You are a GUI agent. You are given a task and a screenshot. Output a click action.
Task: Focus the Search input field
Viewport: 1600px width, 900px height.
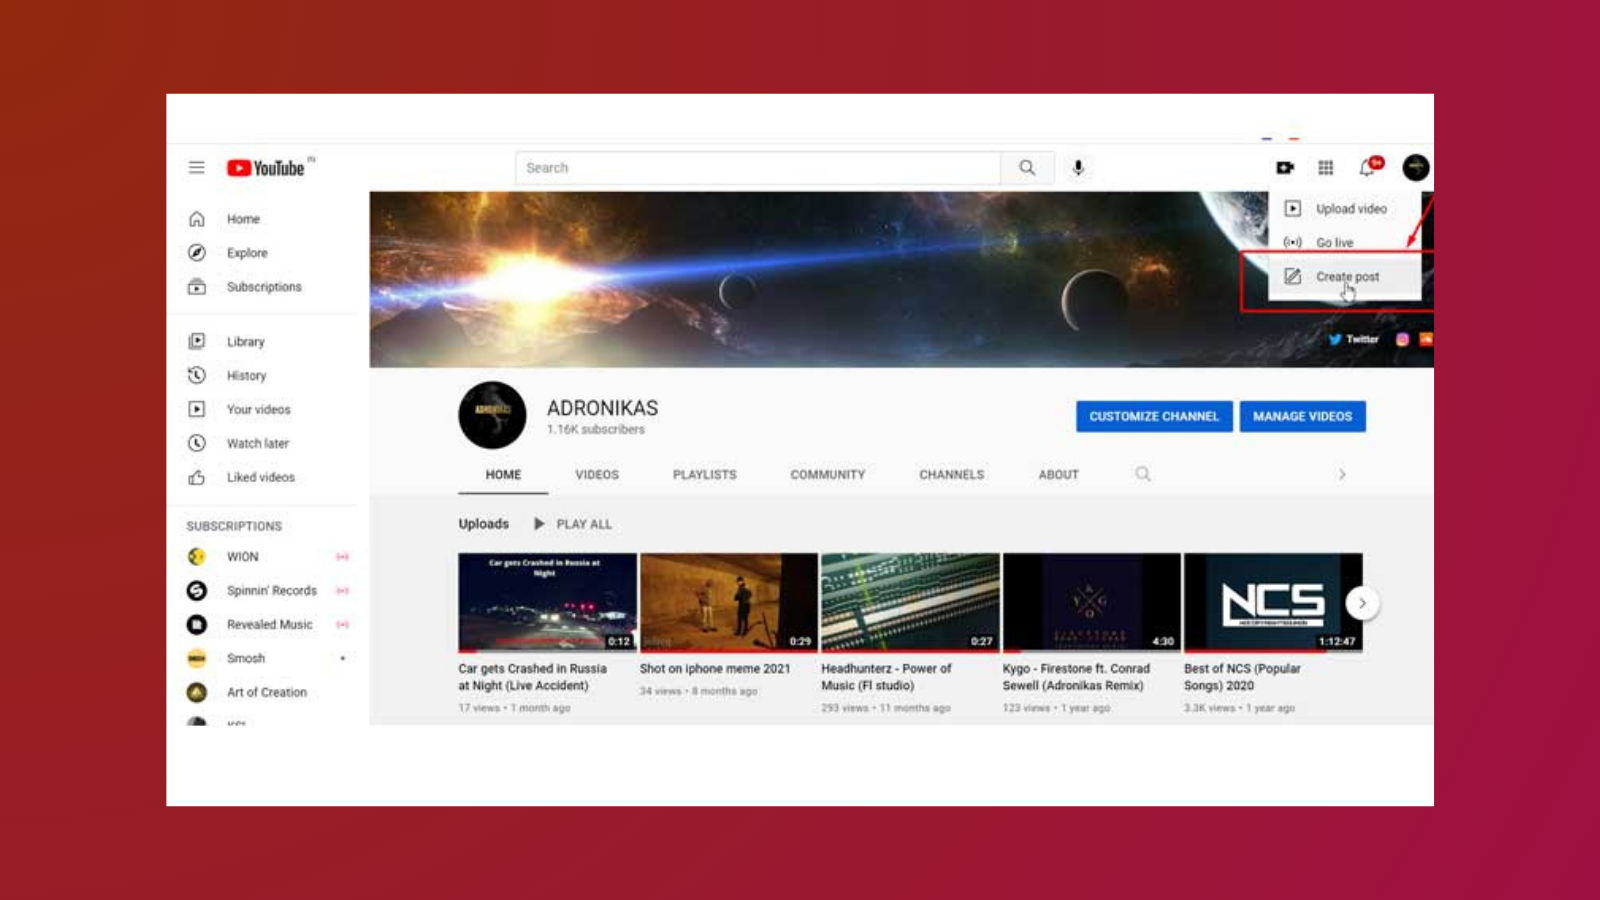tap(758, 168)
